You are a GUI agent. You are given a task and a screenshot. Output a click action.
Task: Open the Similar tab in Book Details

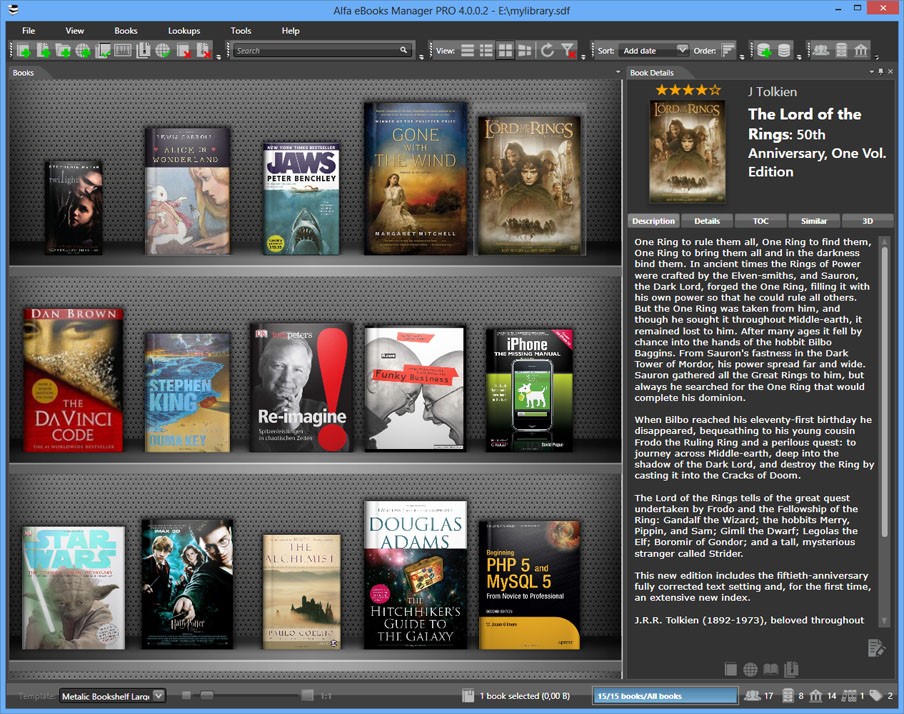(x=814, y=221)
